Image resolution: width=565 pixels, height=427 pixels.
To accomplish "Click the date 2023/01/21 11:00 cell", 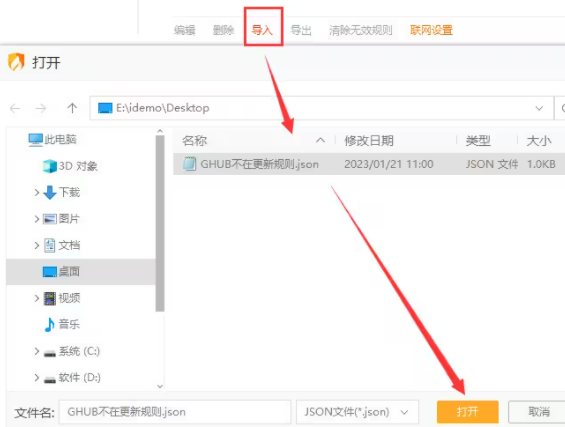I will point(389,164).
